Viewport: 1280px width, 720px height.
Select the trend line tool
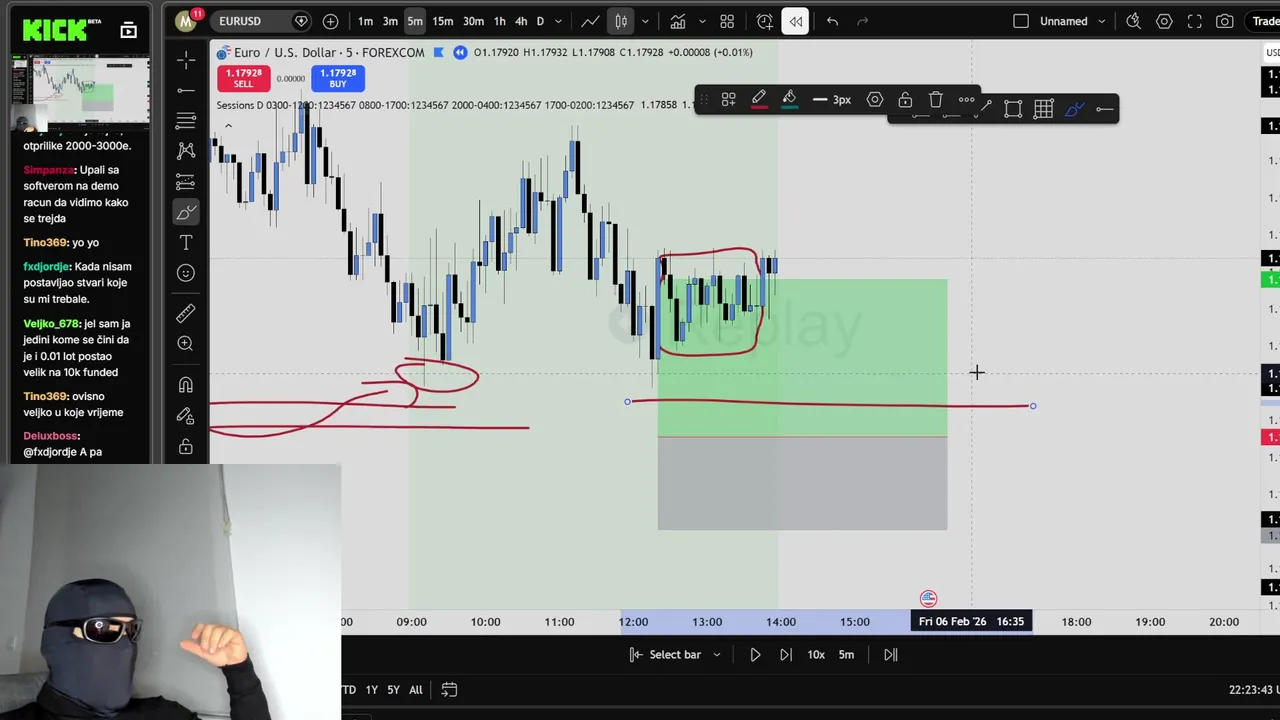186,91
